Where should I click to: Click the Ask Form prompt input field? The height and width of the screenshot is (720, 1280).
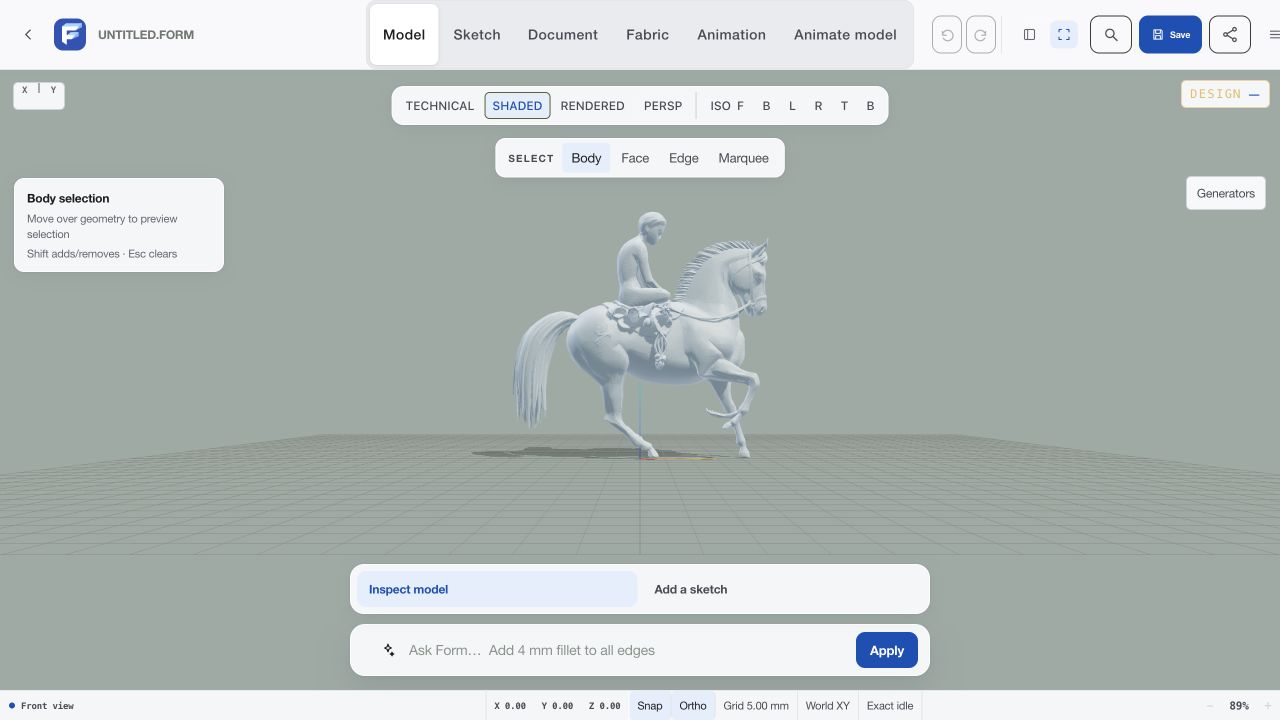[625, 650]
